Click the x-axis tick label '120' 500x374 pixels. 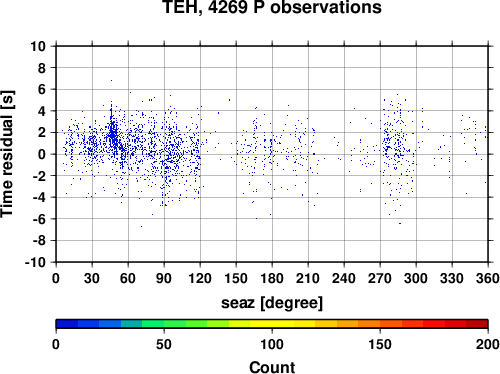pos(200,278)
